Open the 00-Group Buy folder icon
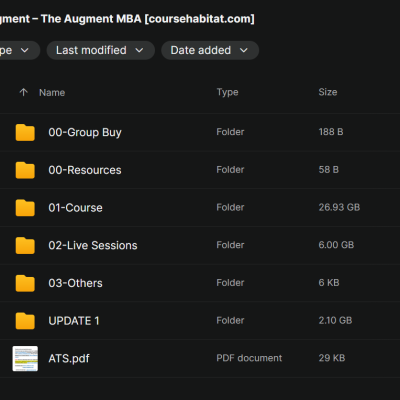400x400 pixels. [25, 132]
